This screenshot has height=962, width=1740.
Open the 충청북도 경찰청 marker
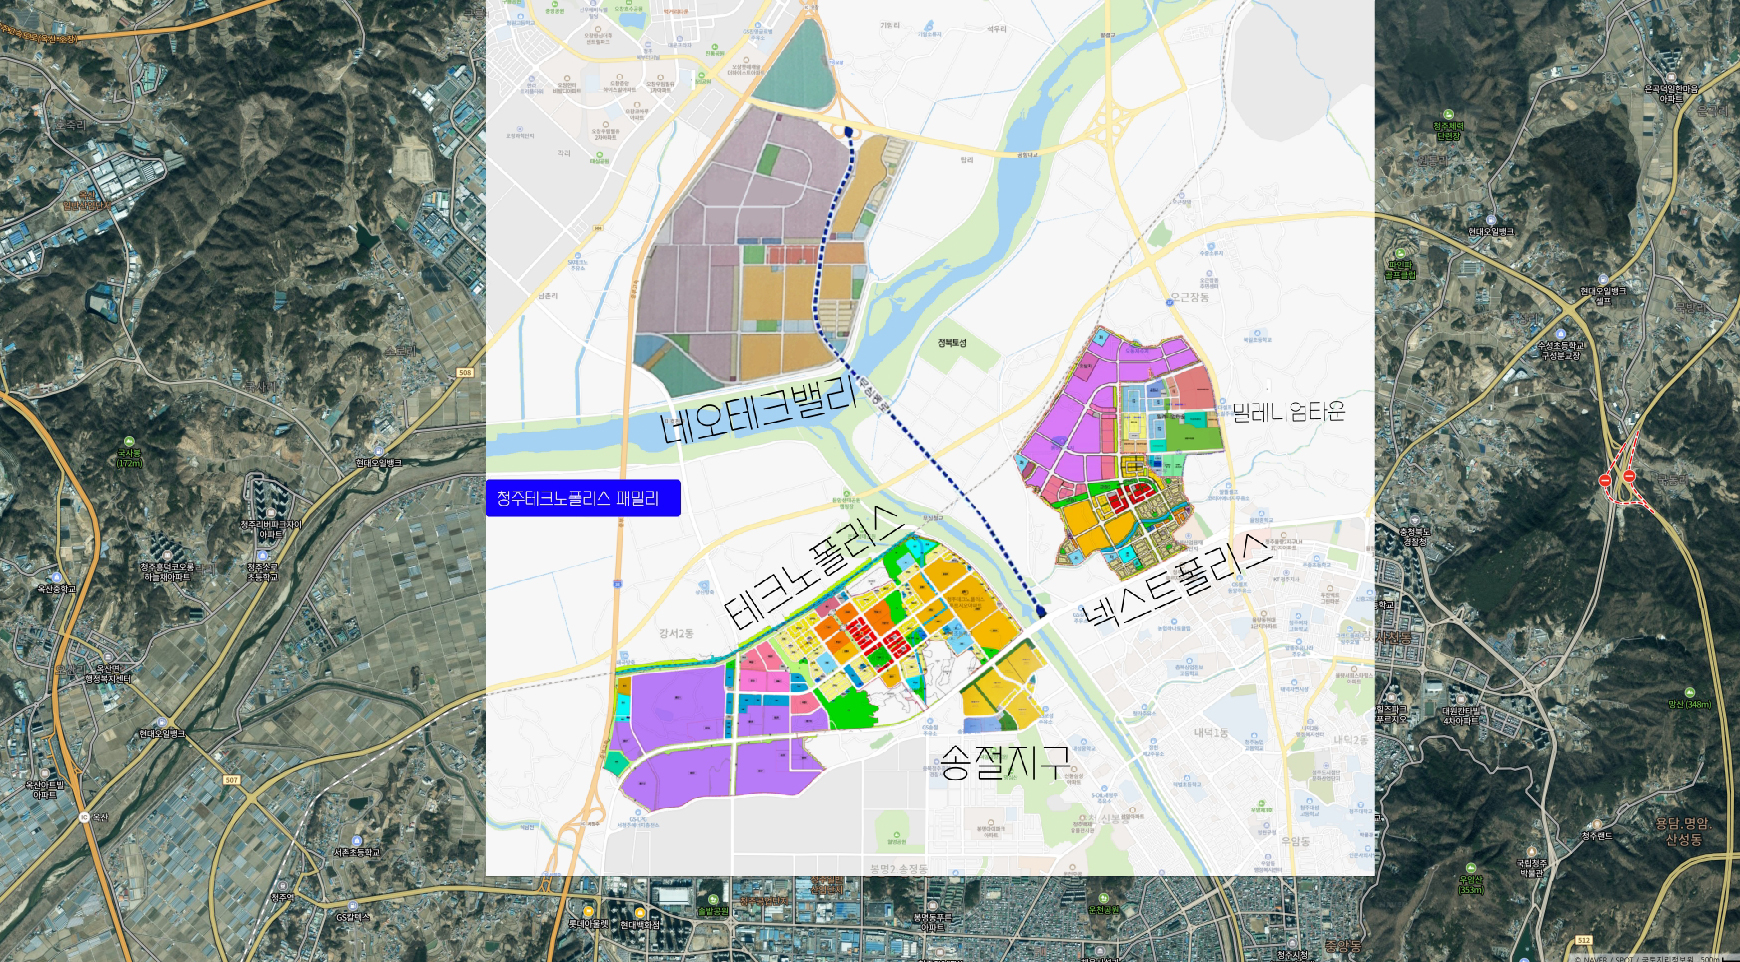click(x=1414, y=531)
